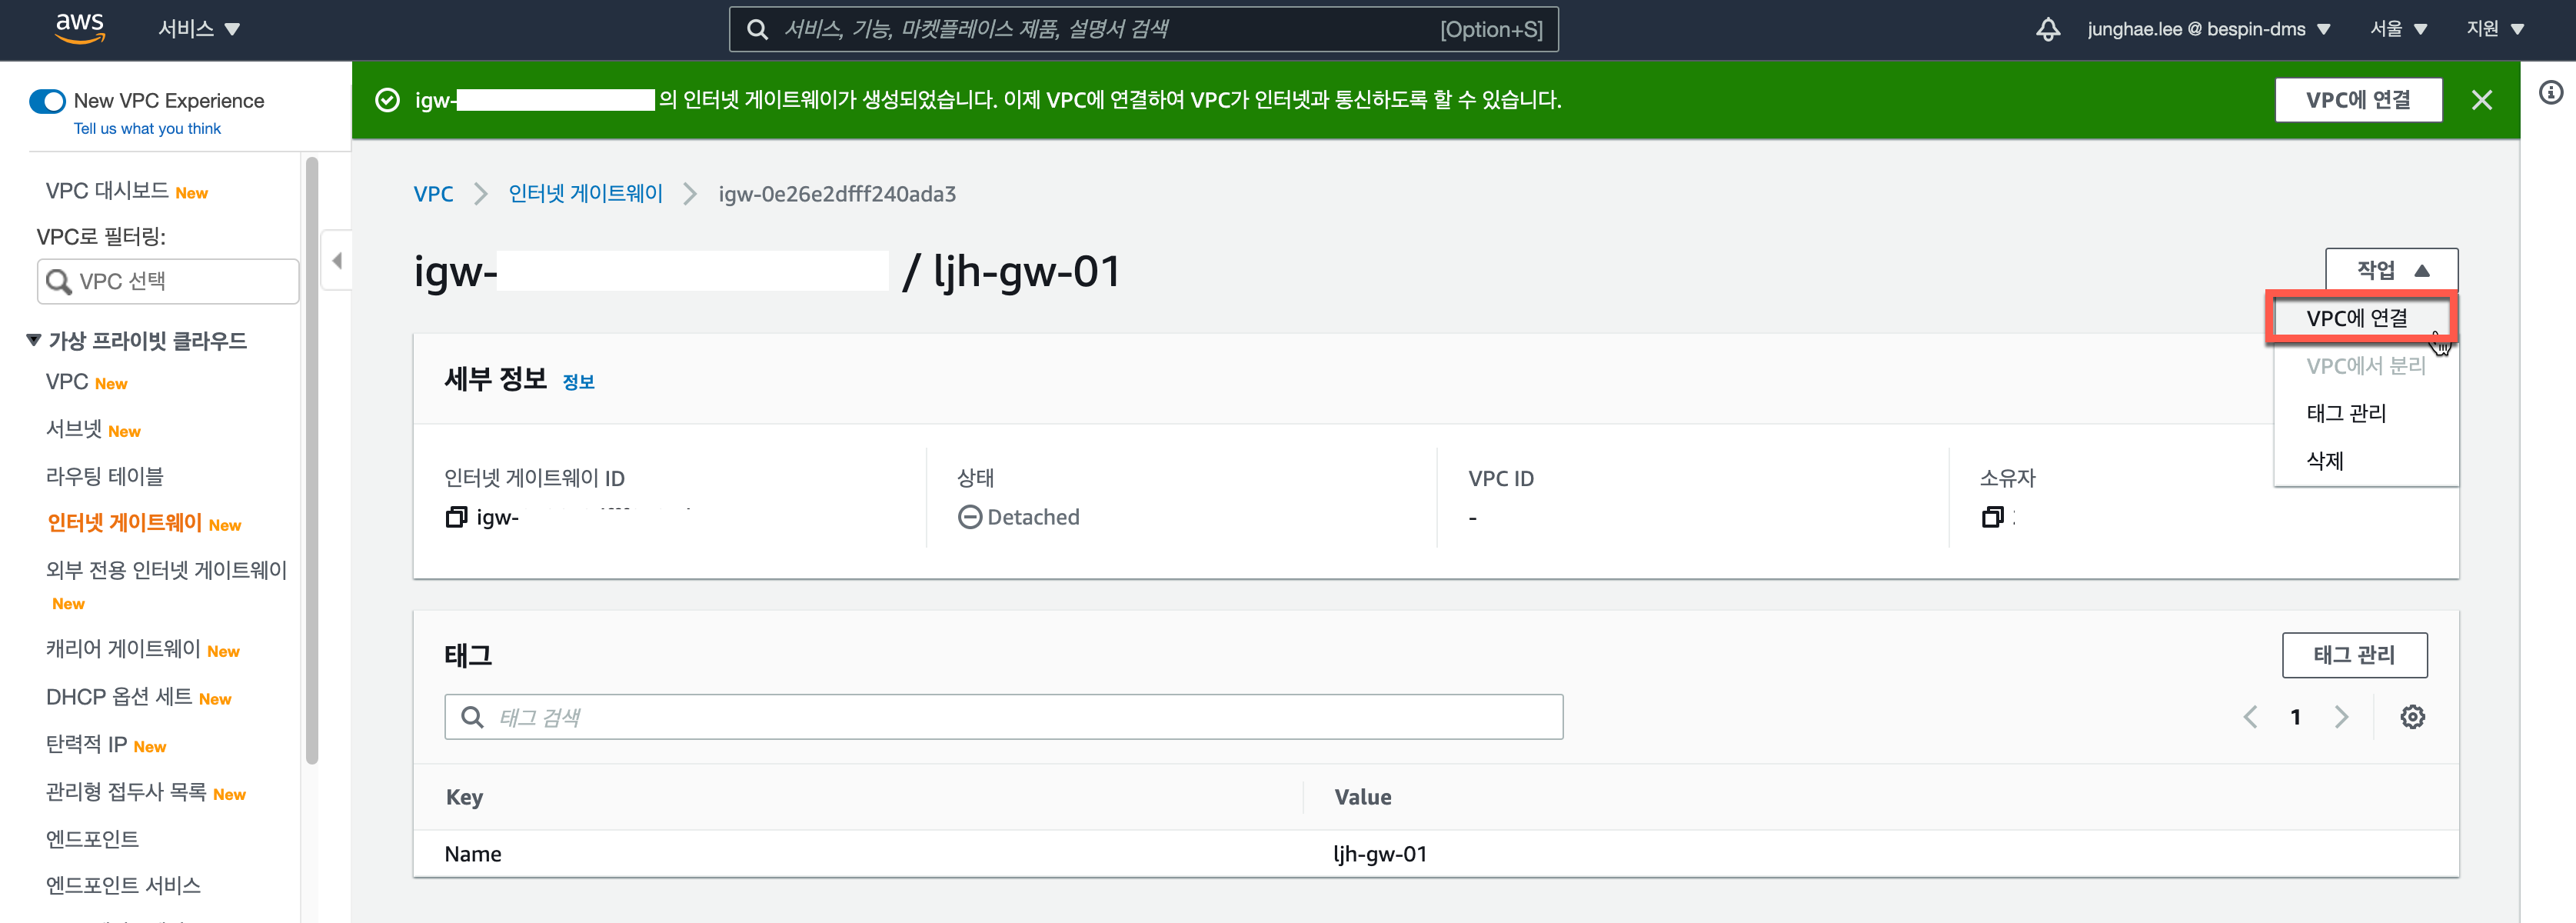This screenshot has width=2576, height=923.
Task: Collapse the left navigation panel arrow
Action: pos(337,261)
